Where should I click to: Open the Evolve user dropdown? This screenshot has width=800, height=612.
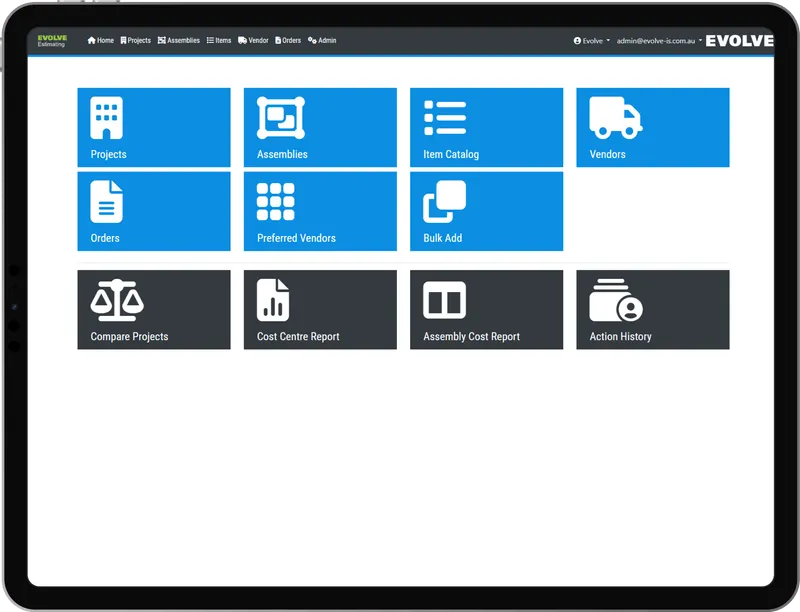(589, 41)
